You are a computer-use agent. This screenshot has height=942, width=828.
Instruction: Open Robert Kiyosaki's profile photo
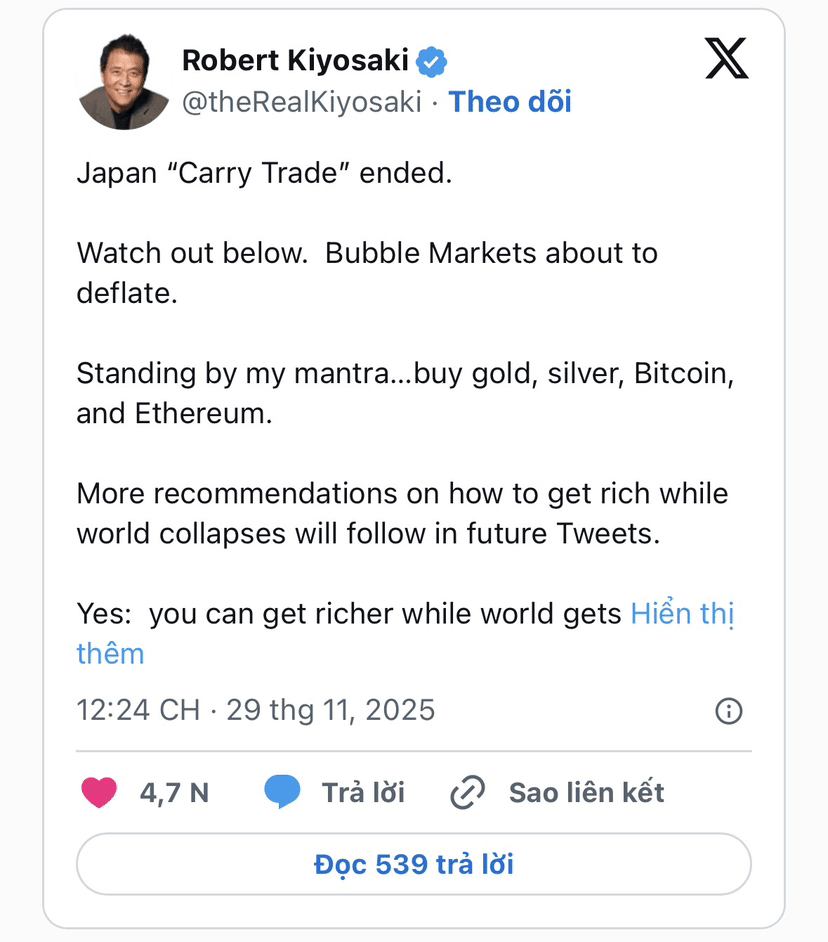tap(124, 85)
